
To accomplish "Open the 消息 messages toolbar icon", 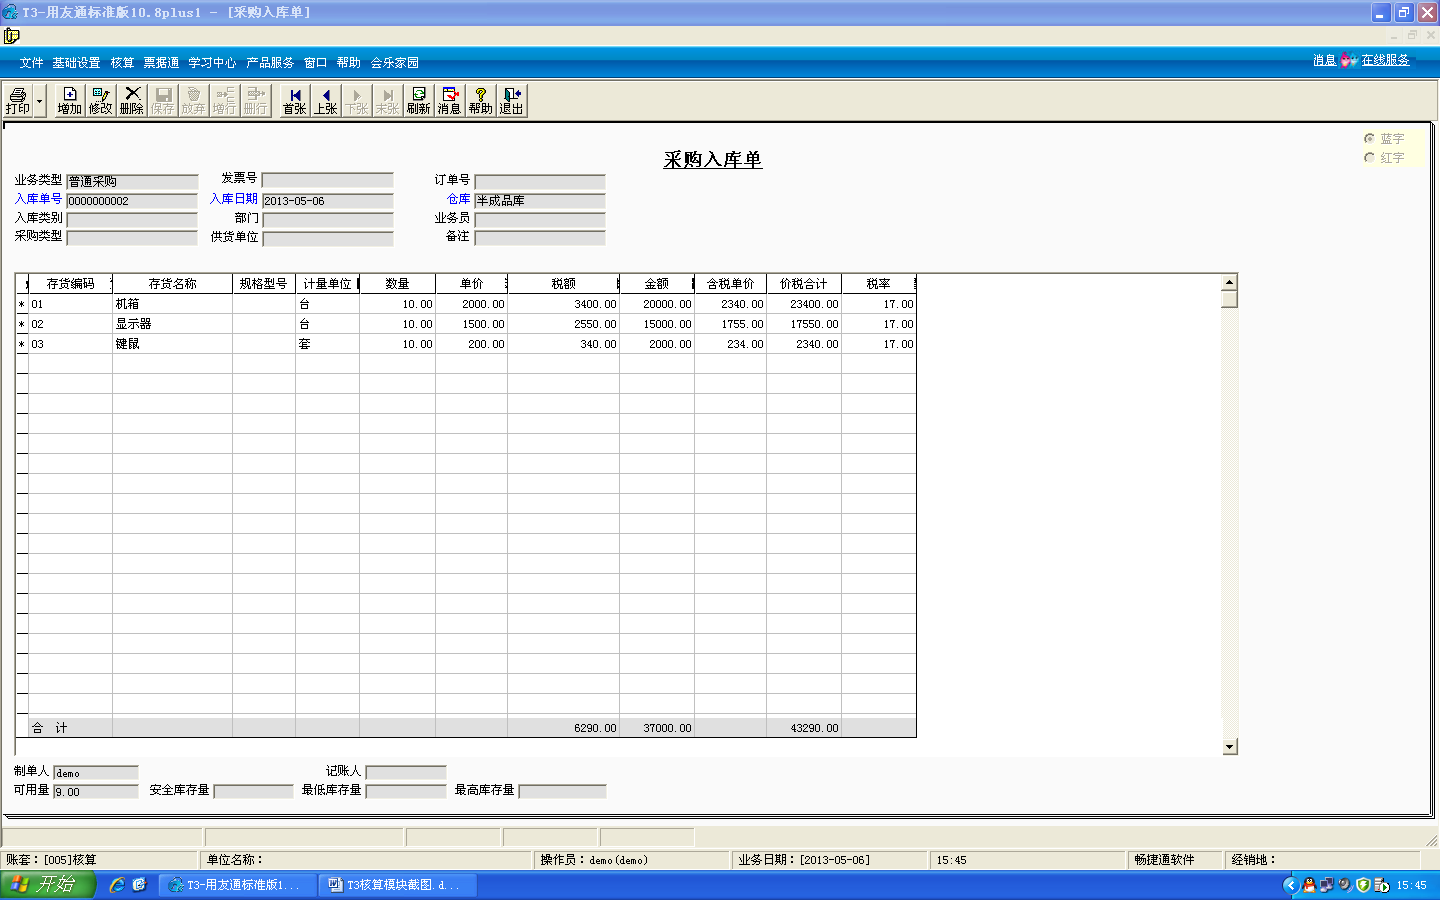I will click(x=449, y=101).
